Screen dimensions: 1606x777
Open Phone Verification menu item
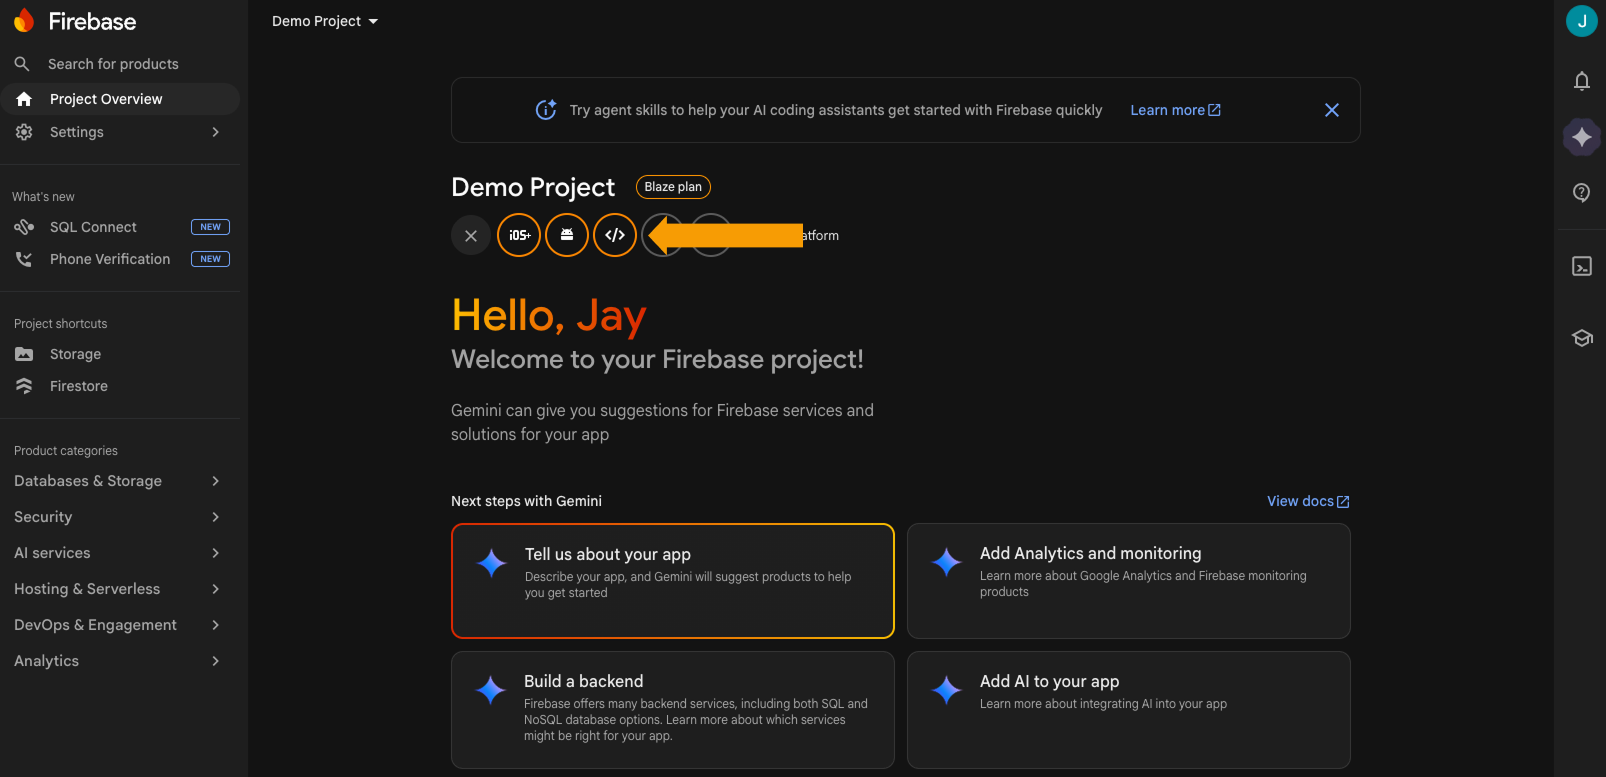pyautogui.click(x=120, y=259)
